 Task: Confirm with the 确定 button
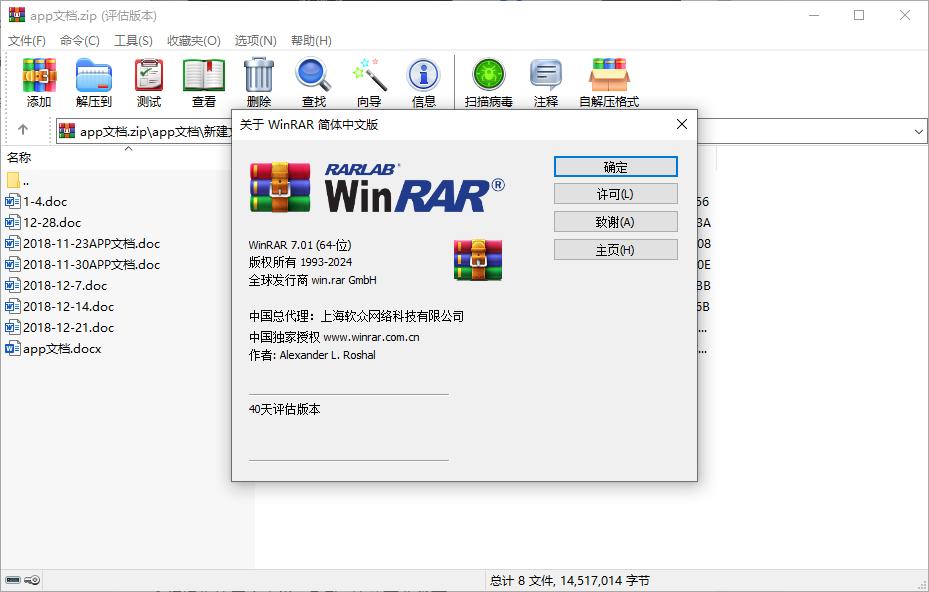[616, 167]
